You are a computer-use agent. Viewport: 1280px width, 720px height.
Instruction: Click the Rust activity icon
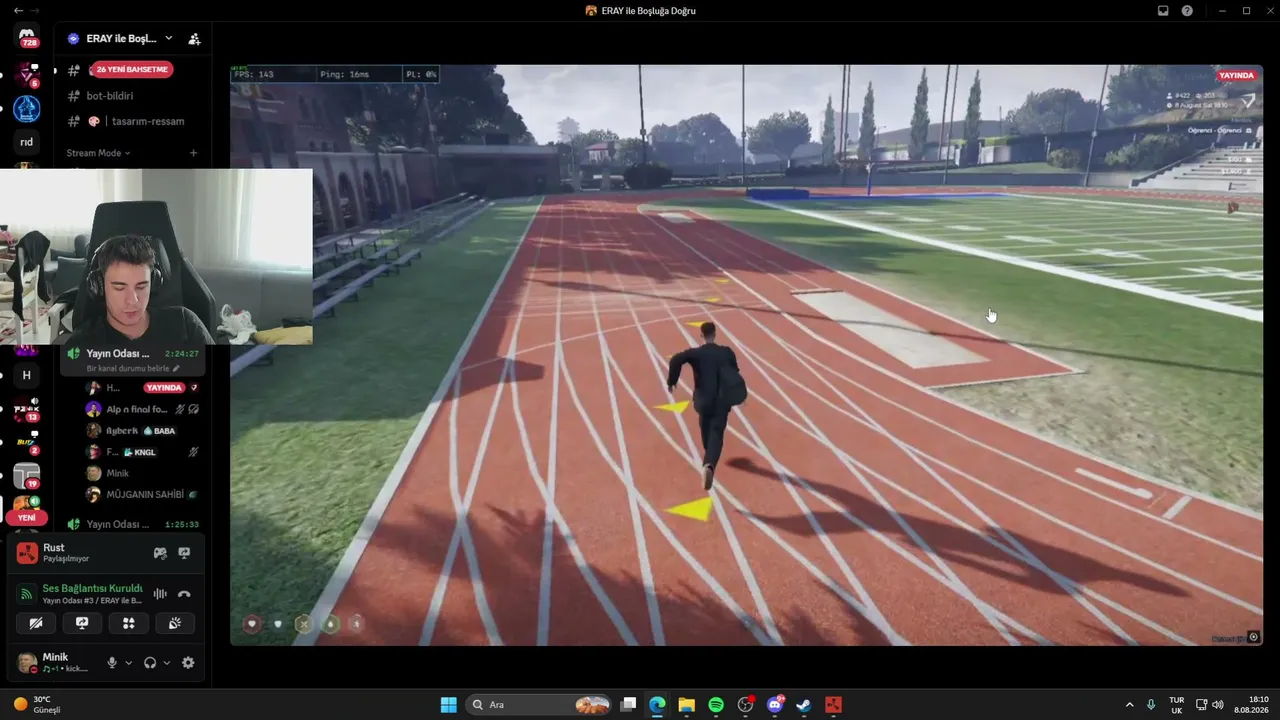click(28, 553)
